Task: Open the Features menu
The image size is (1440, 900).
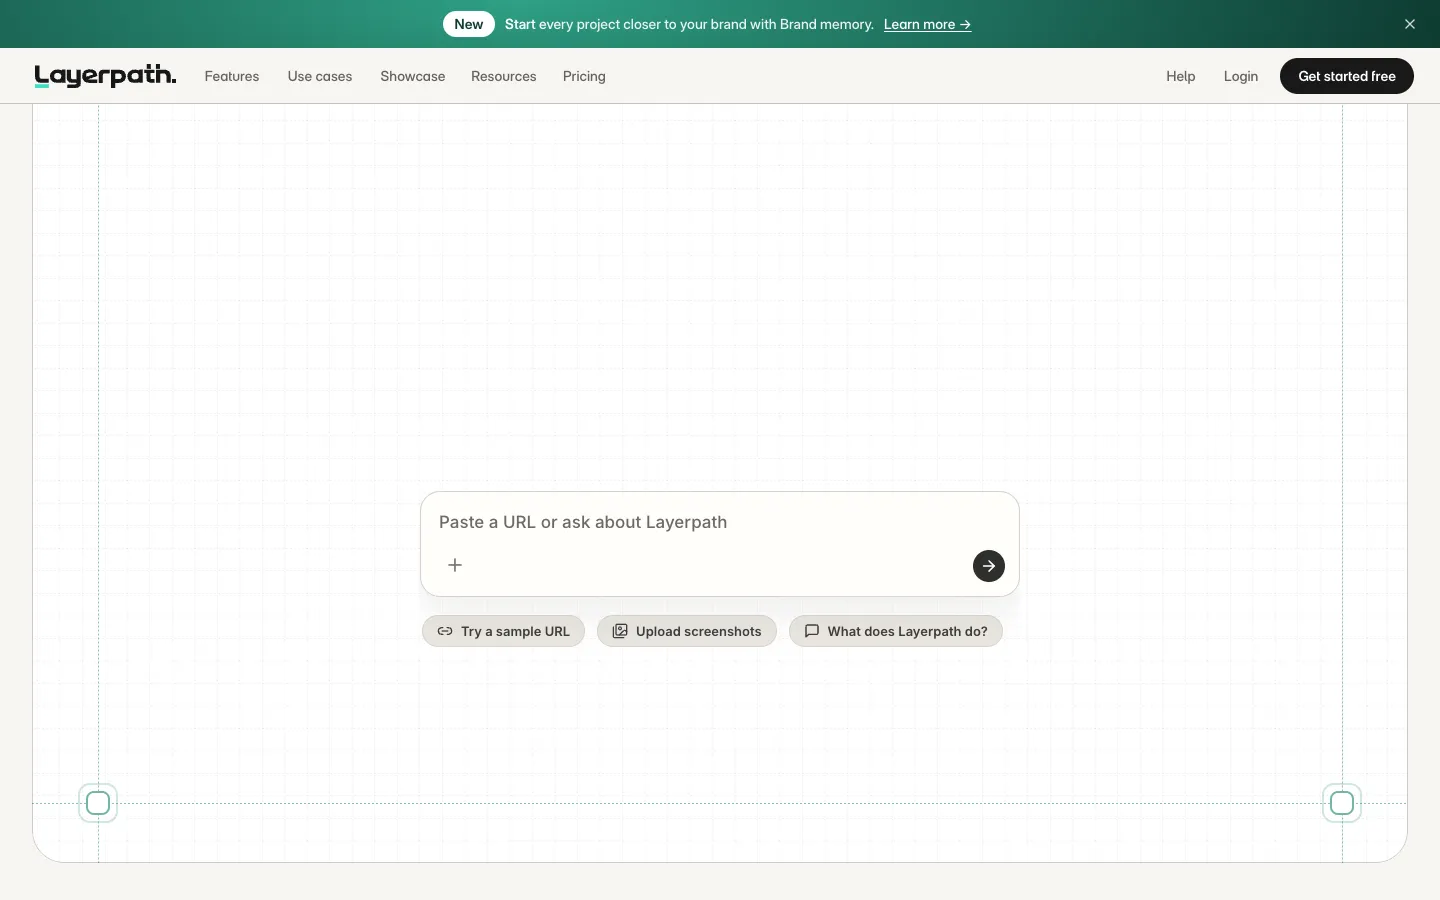Action: 232,76
